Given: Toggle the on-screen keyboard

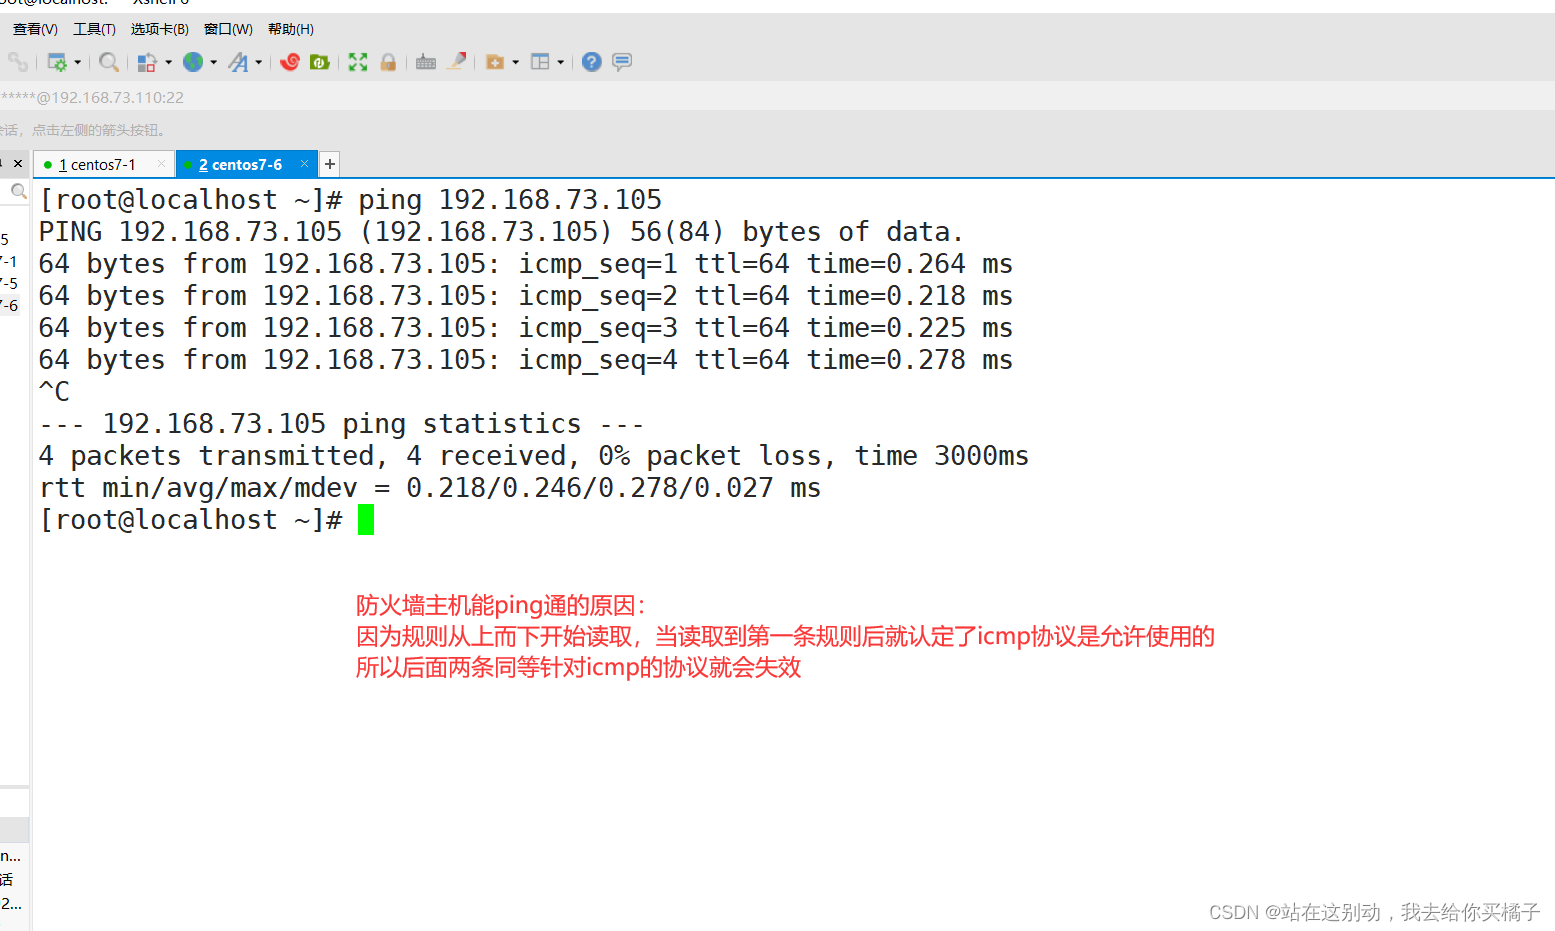Looking at the screenshot, I should [x=425, y=61].
